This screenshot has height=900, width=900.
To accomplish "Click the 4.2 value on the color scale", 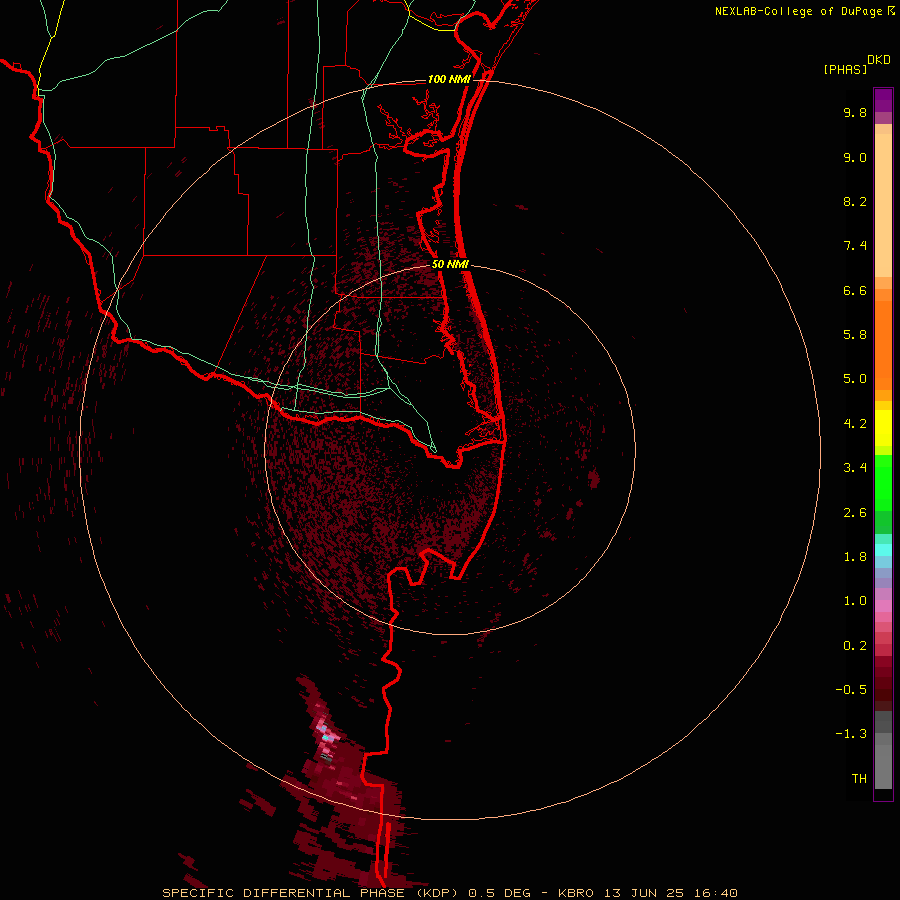I will pyautogui.click(x=855, y=424).
